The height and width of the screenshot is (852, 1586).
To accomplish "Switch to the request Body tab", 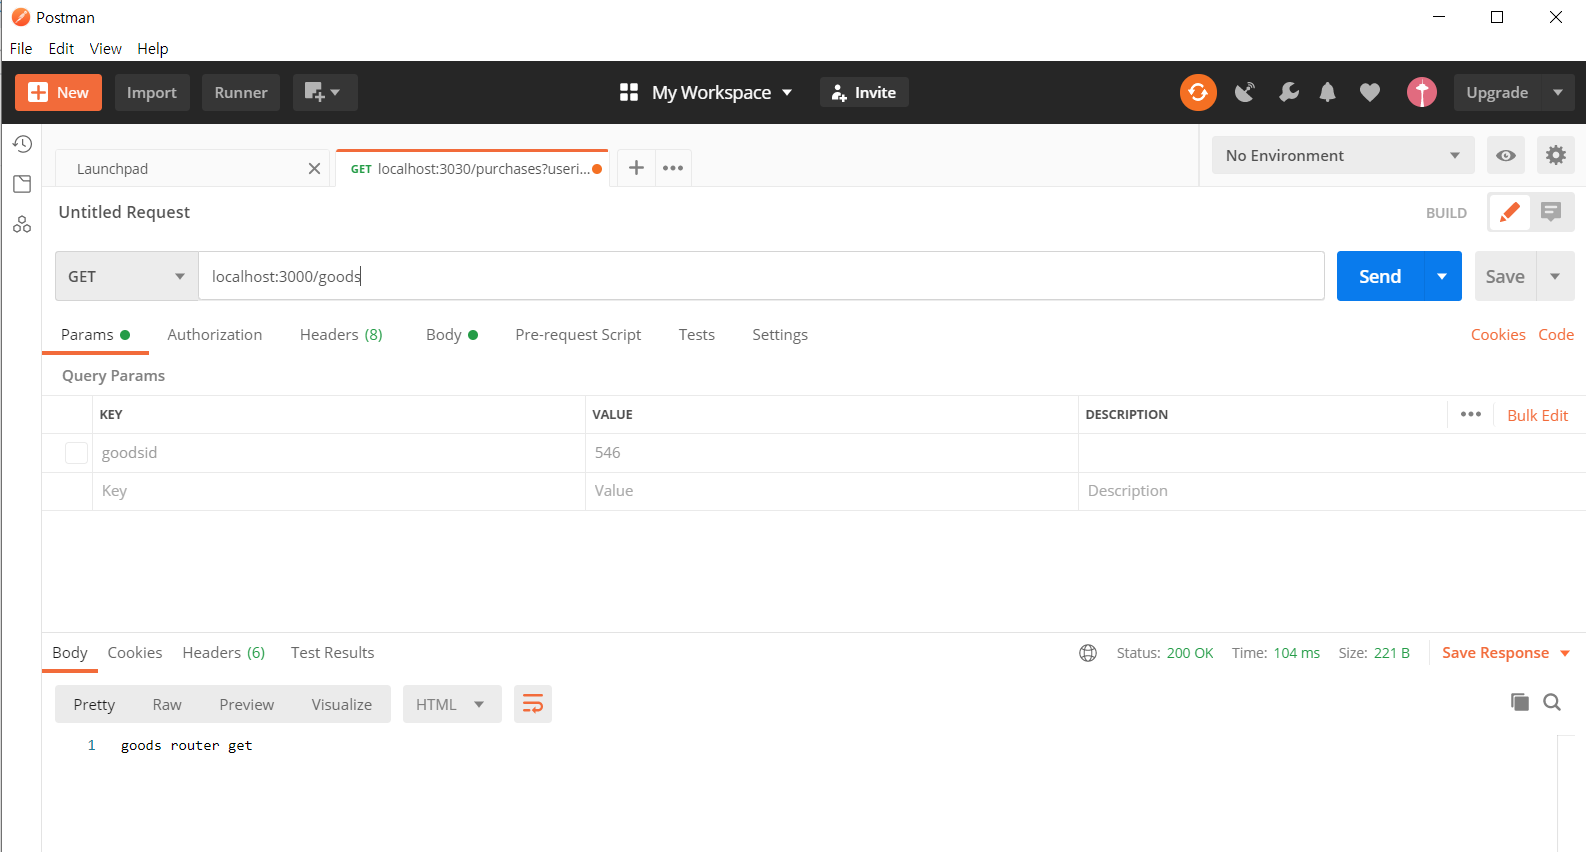I will tap(452, 335).
